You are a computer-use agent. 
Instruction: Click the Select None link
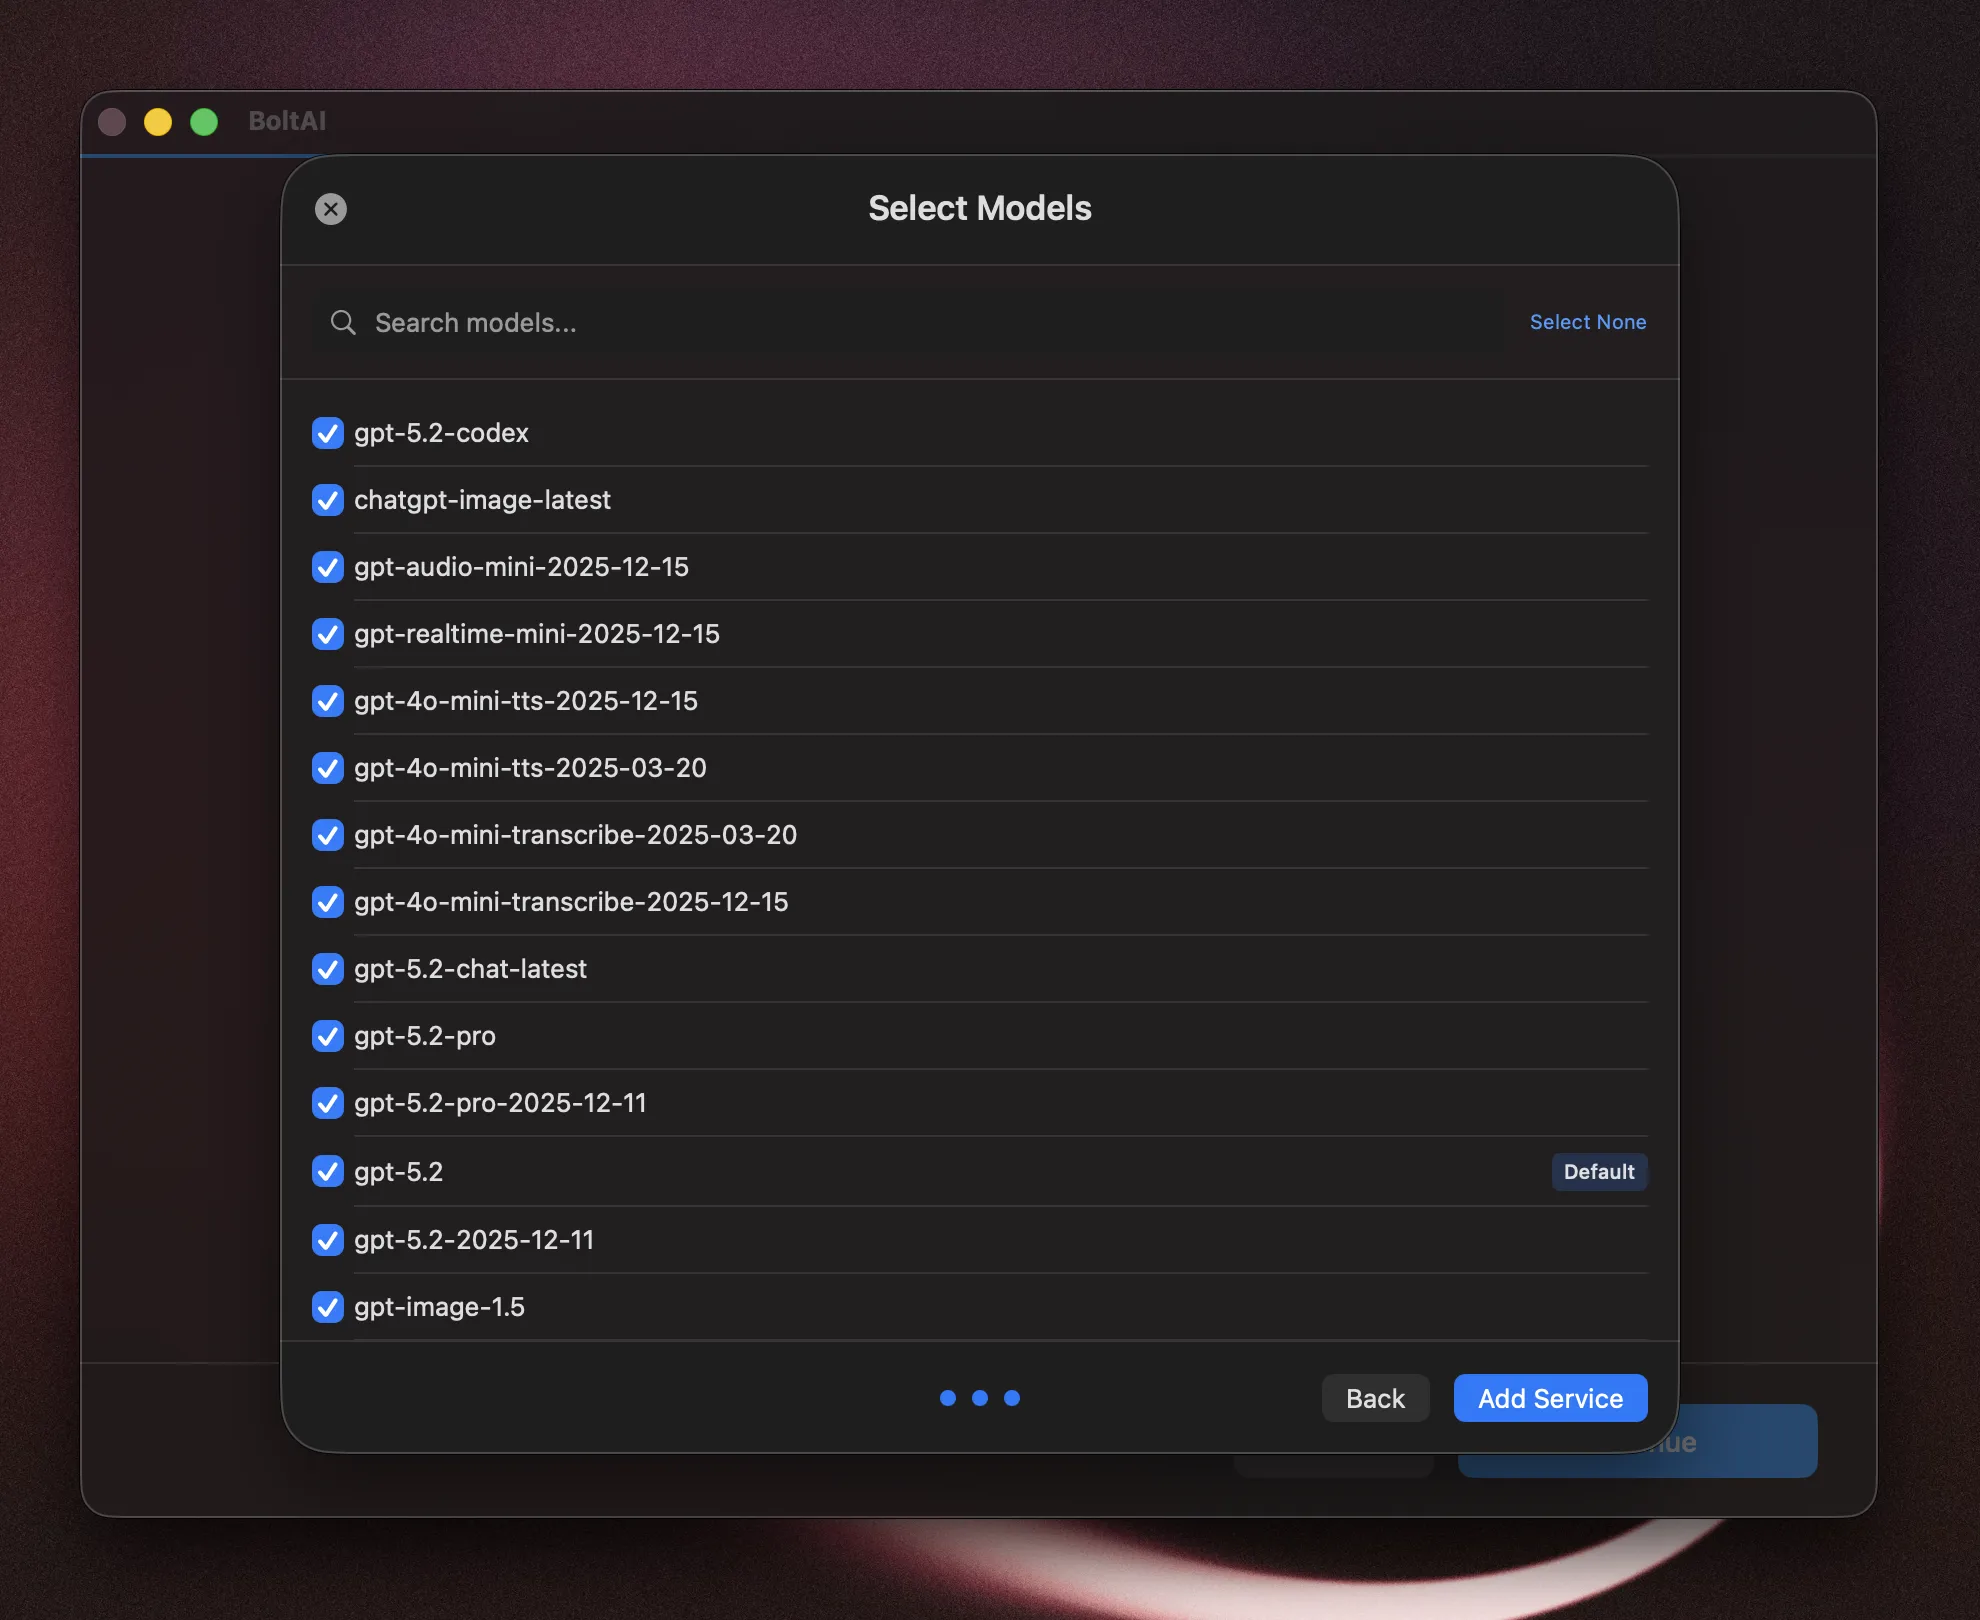[1587, 322]
